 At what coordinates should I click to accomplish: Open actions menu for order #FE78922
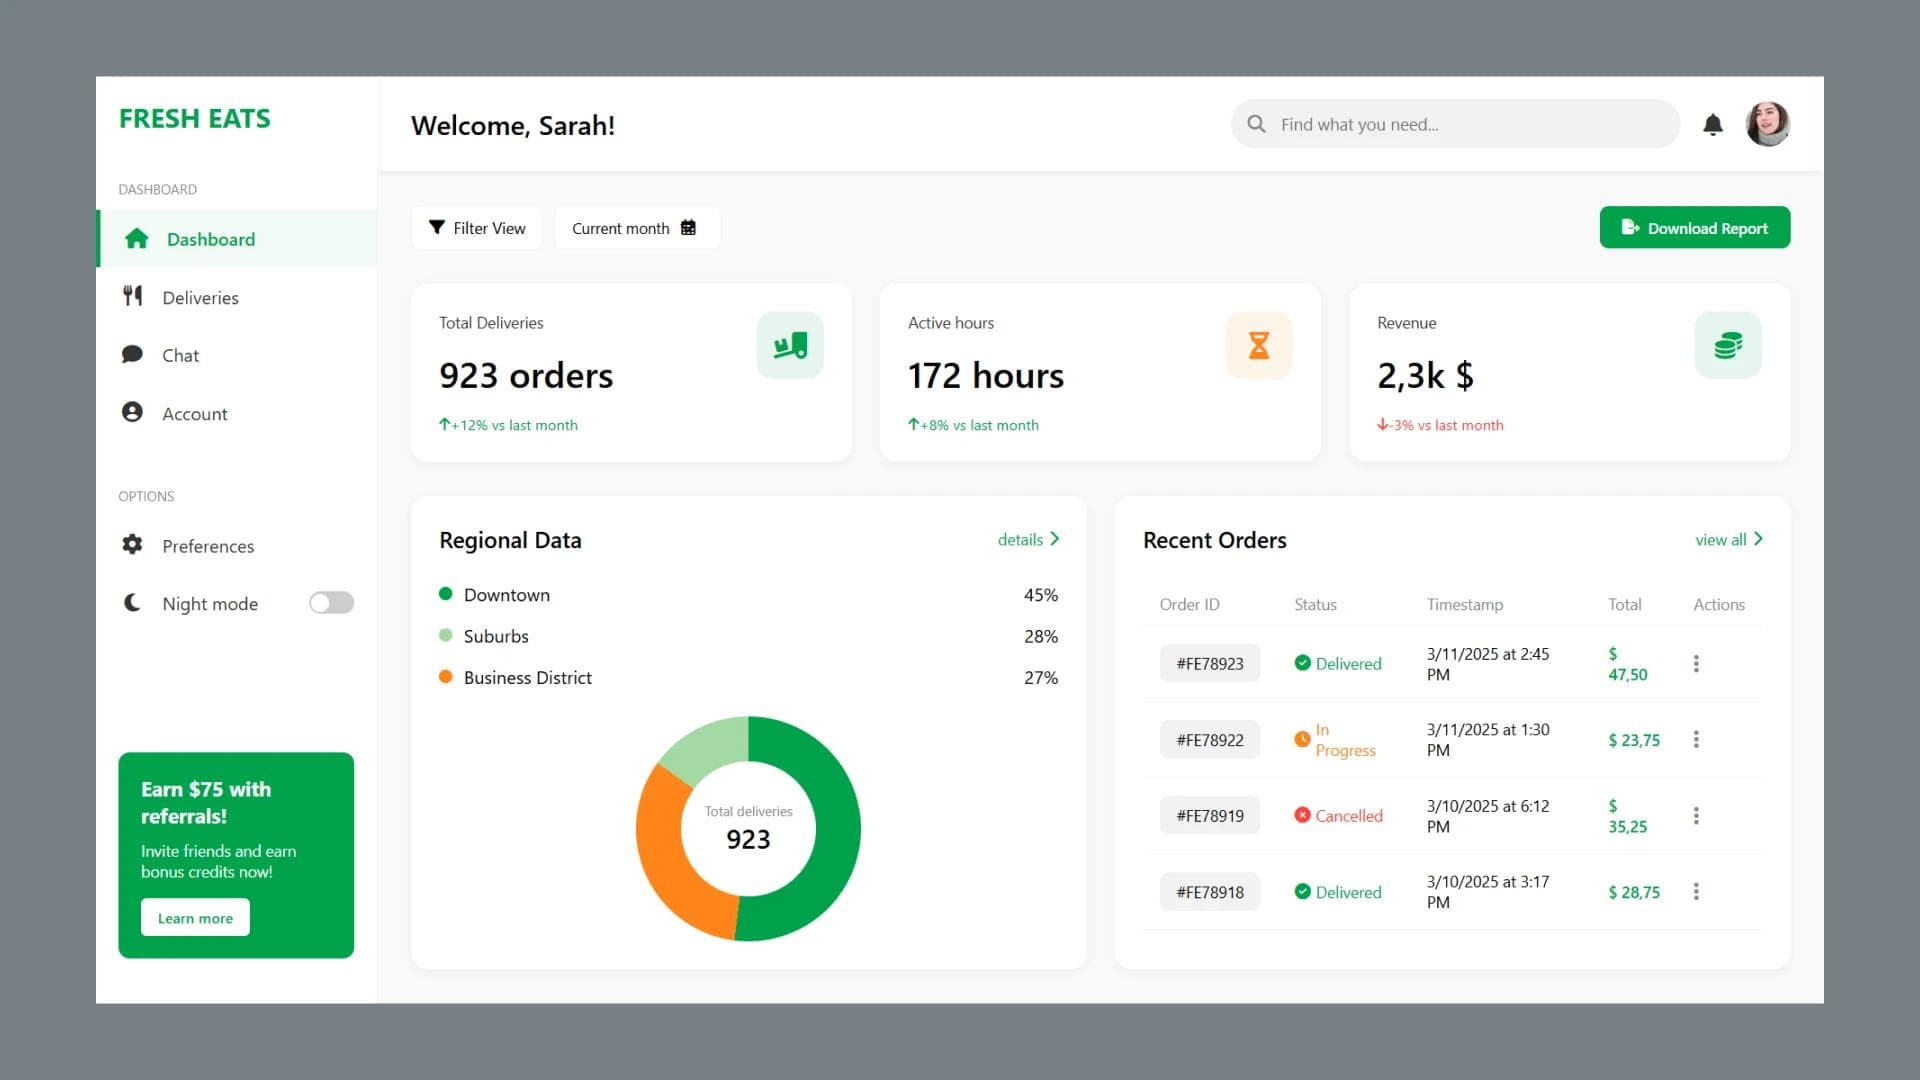tap(1696, 739)
